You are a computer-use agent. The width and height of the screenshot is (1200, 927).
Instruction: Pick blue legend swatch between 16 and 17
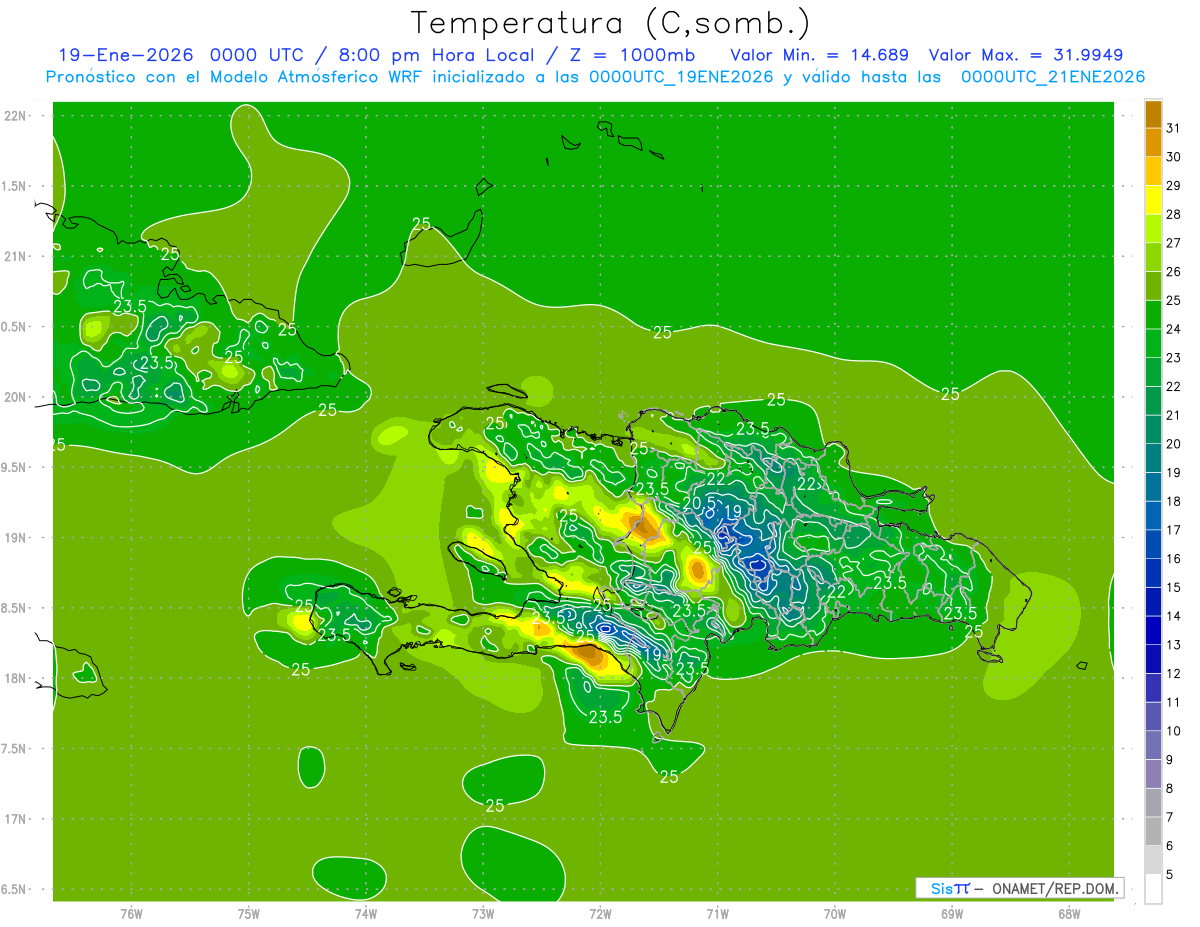click(x=1153, y=545)
